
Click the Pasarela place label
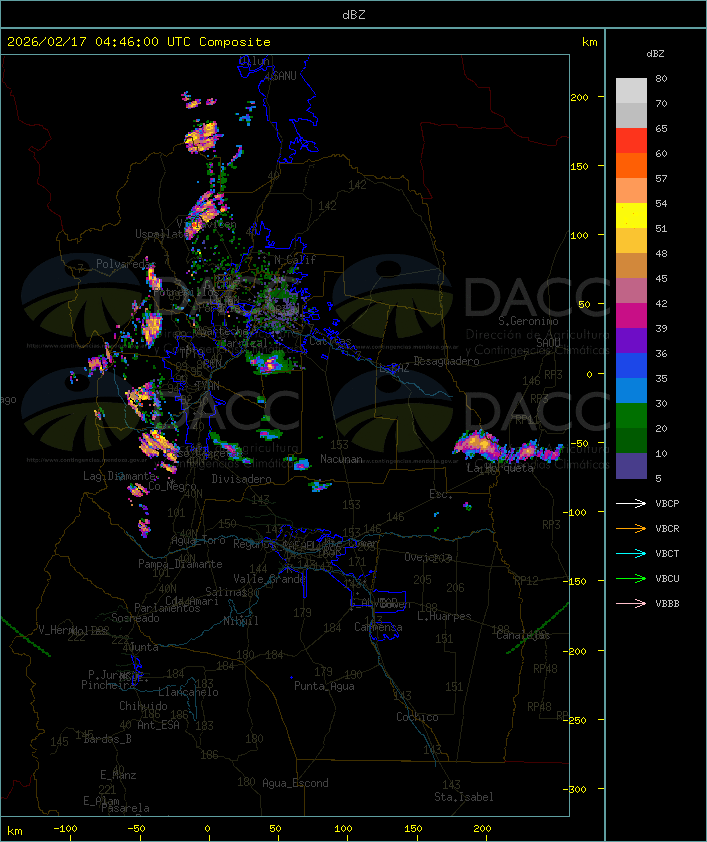pyautogui.click(x=126, y=808)
